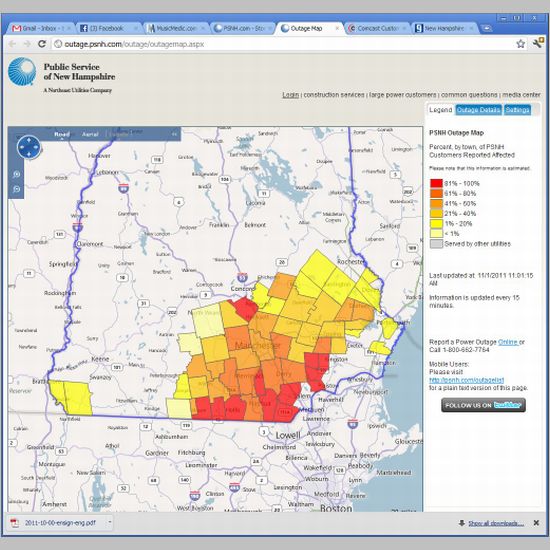Open large power customers link
This screenshot has height=550, width=550.
point(403,95)
